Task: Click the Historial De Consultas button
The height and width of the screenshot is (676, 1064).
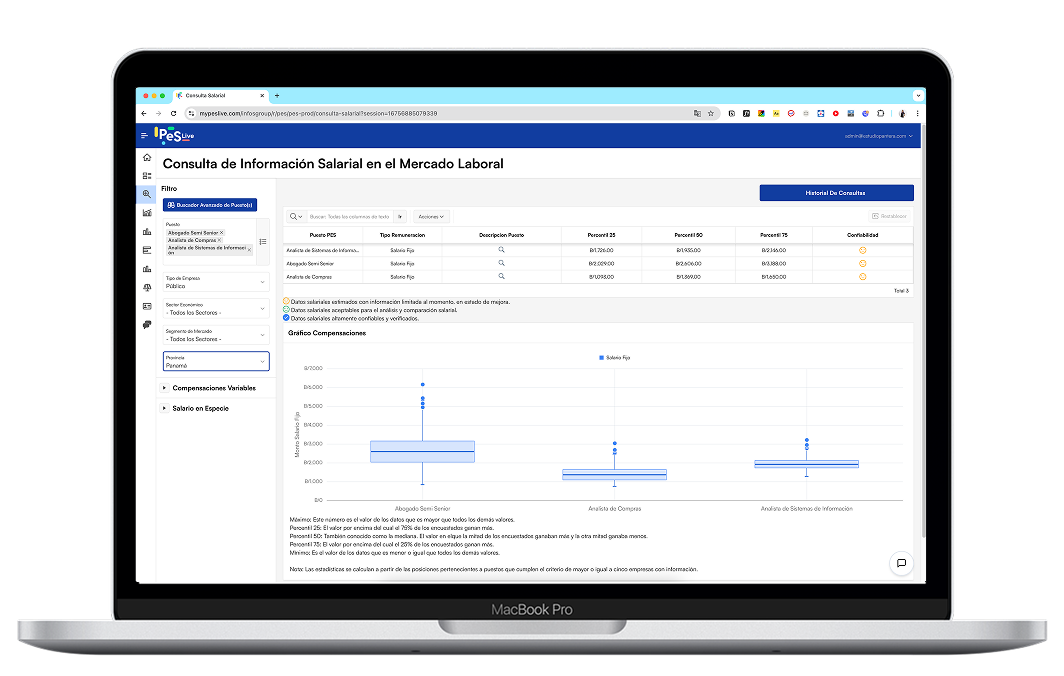Action: click(x=836, y=192)
